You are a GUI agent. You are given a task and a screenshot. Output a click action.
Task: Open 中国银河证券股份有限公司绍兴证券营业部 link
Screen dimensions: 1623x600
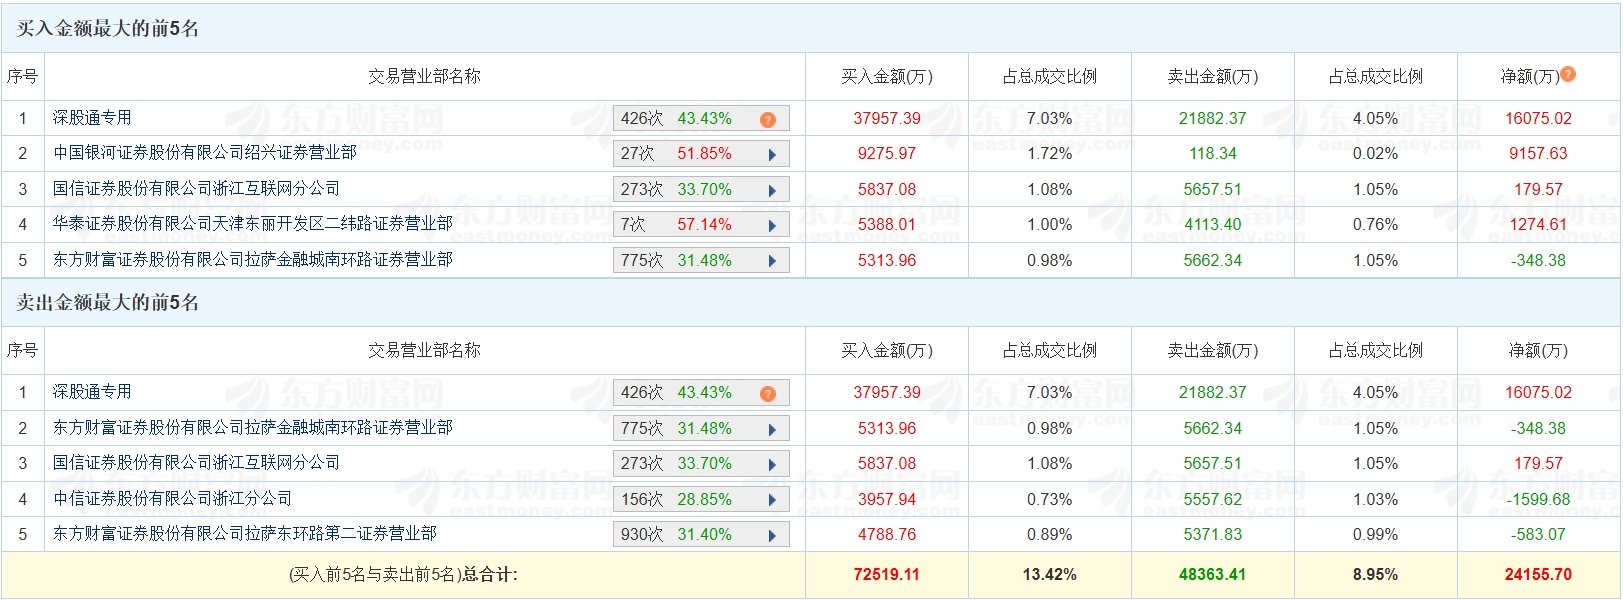205,153
